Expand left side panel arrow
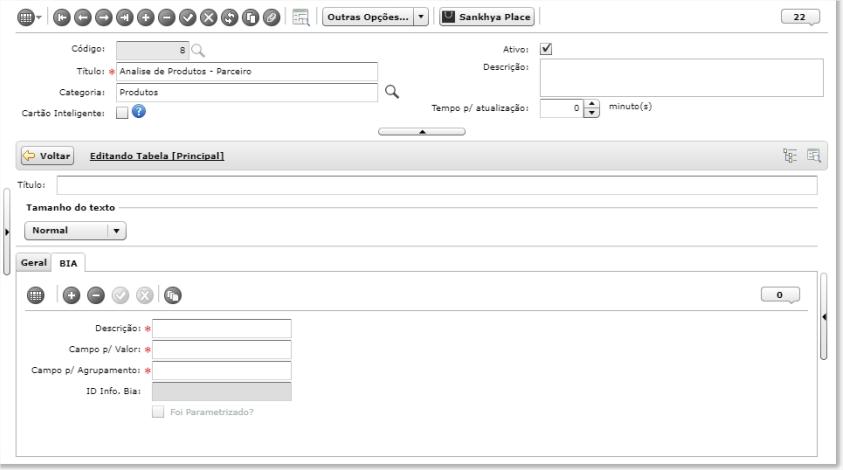This screenshot has height=470, width=843. point(6,232)
